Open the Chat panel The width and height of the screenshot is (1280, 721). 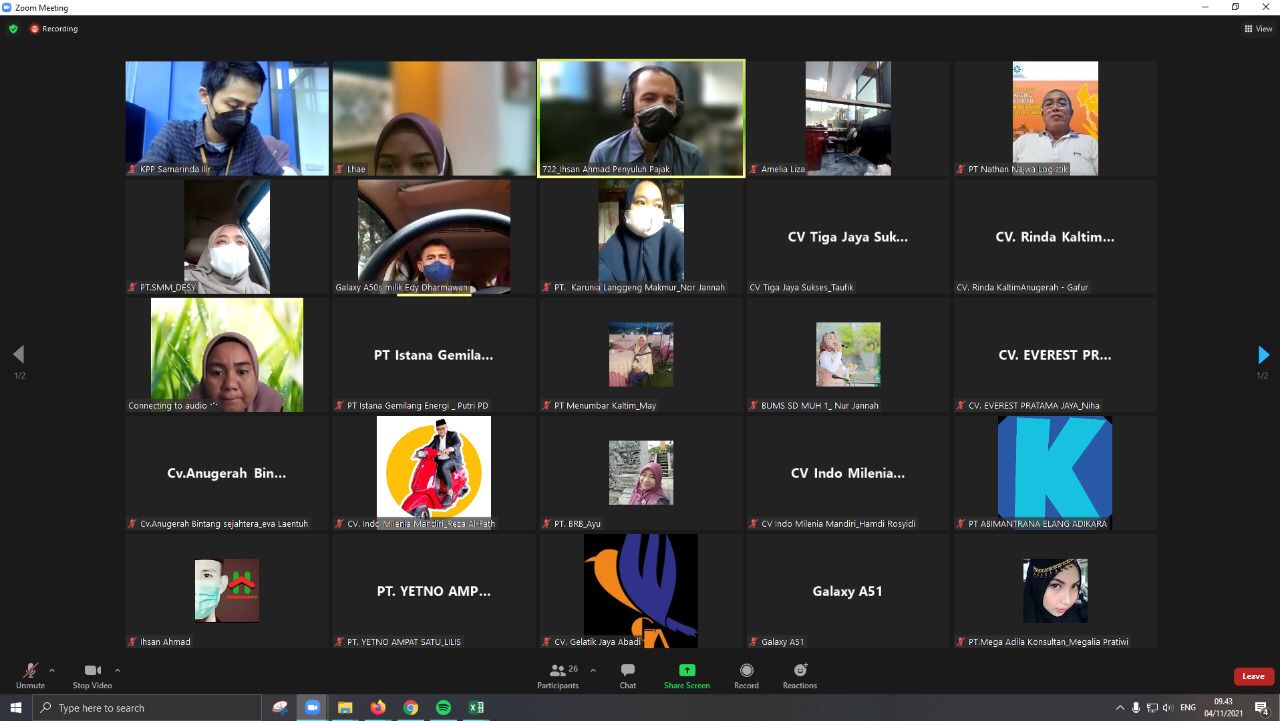coord(627,675)
